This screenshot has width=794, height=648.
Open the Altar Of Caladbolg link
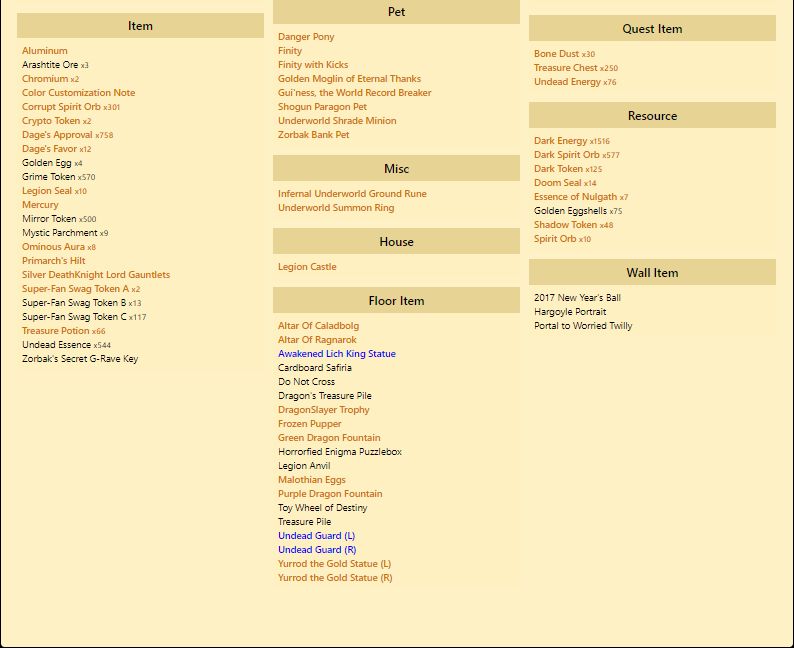(x=319, y=326)
